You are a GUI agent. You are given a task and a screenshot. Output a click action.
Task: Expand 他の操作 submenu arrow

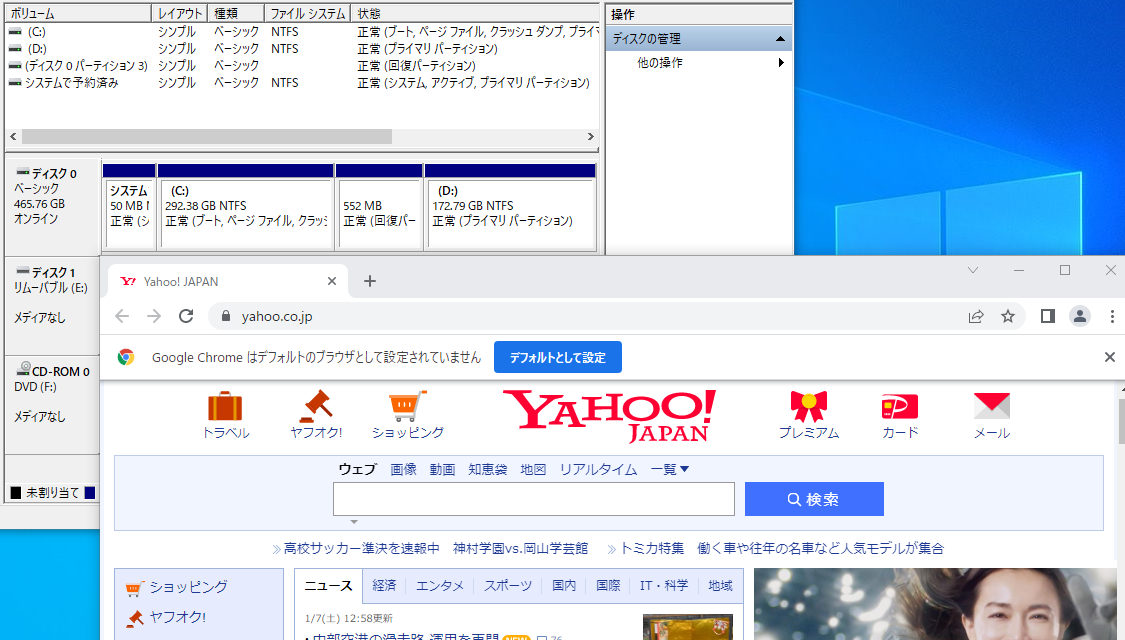click(x=781, y=62)
